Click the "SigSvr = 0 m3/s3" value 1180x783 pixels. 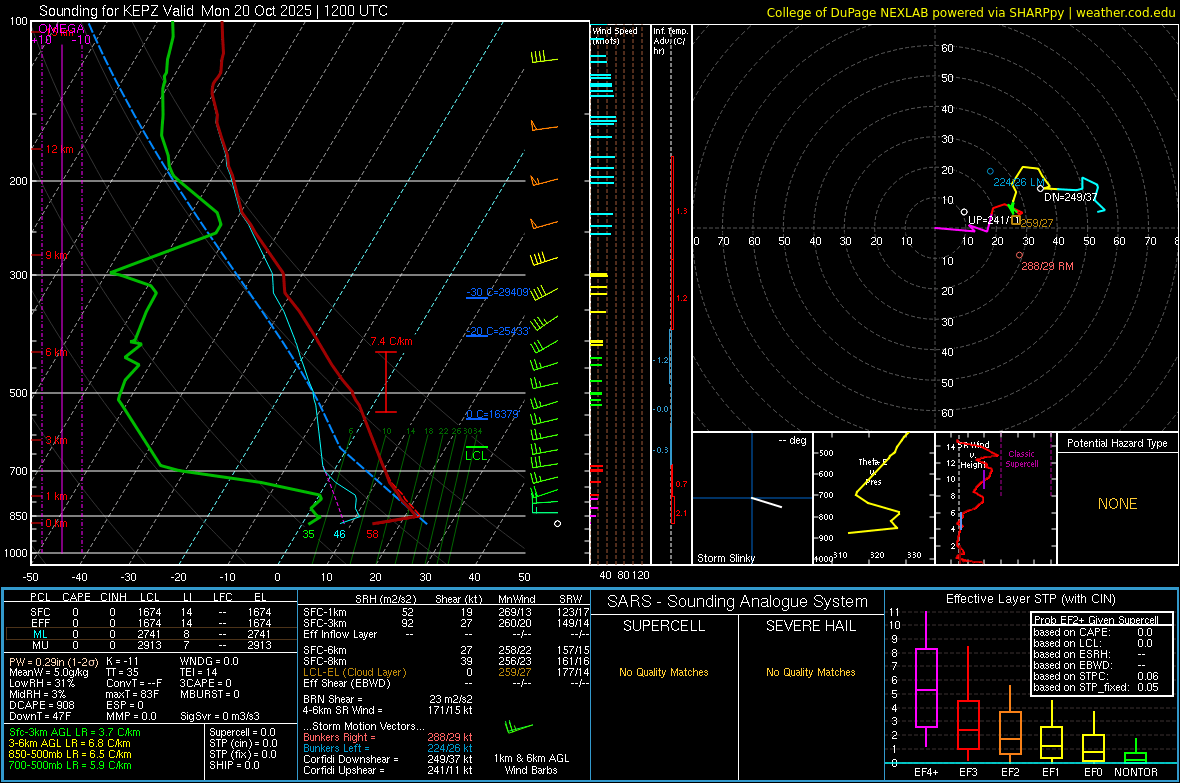tap(220, 716)
